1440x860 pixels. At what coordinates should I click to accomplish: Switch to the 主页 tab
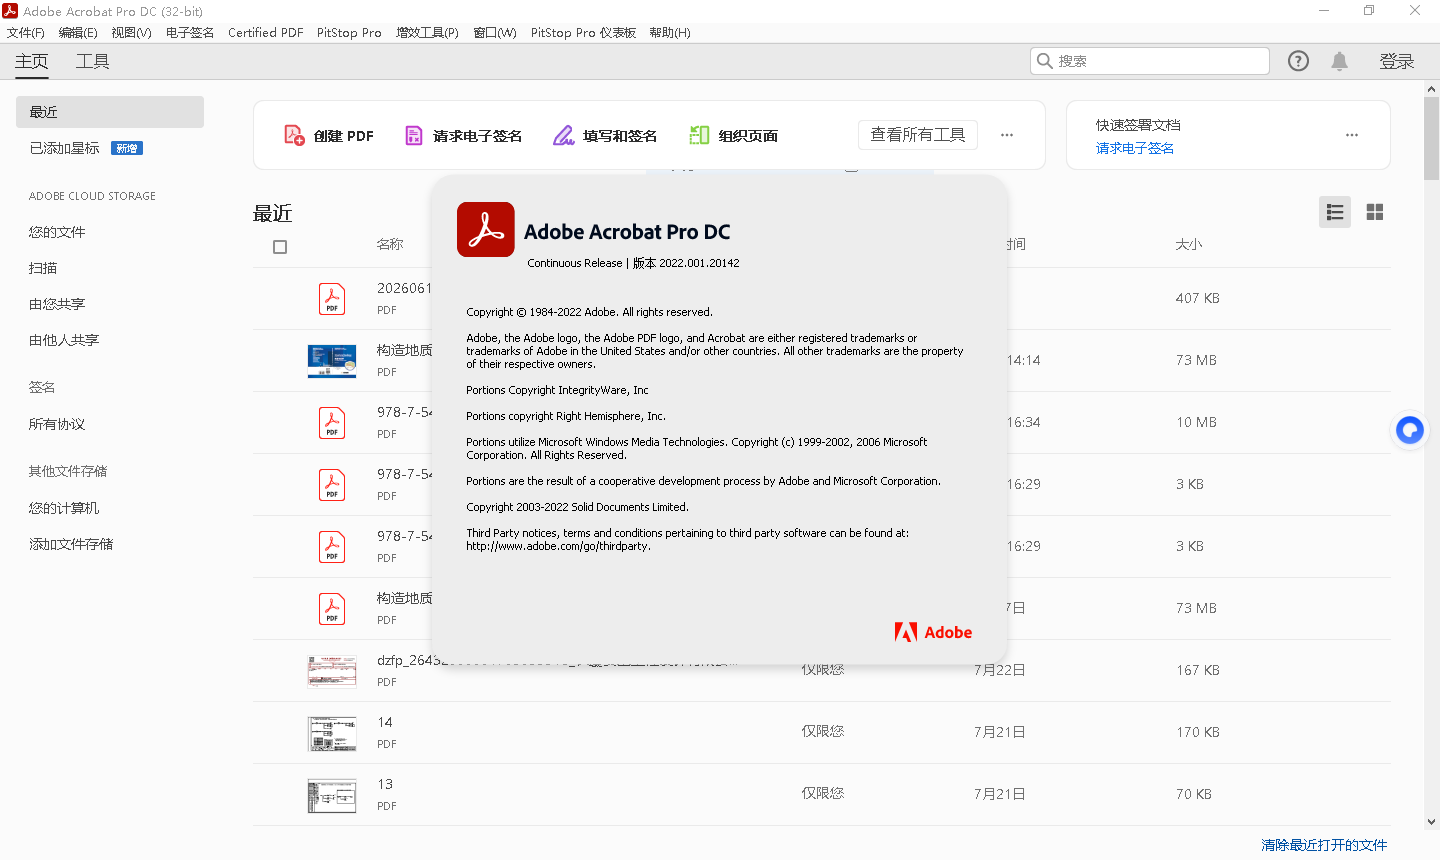(31, 61)
